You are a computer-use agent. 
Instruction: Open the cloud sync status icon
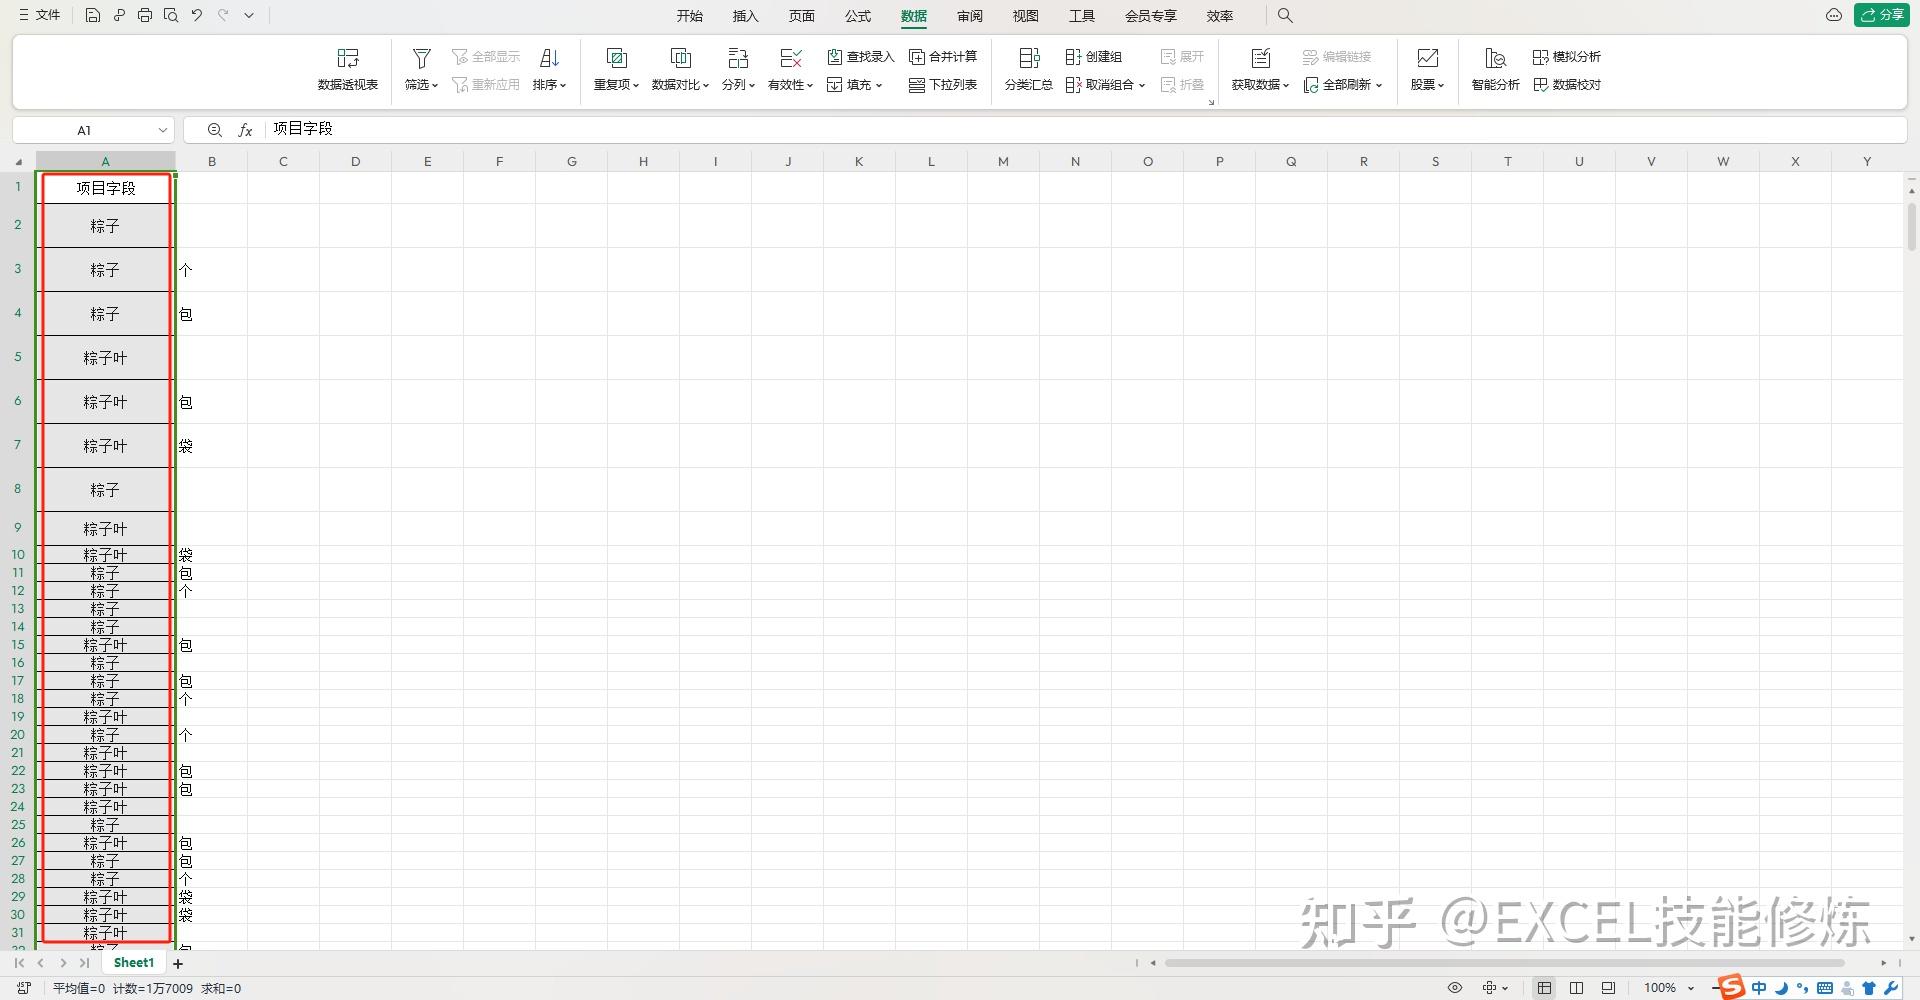(x=1833, y=15)
